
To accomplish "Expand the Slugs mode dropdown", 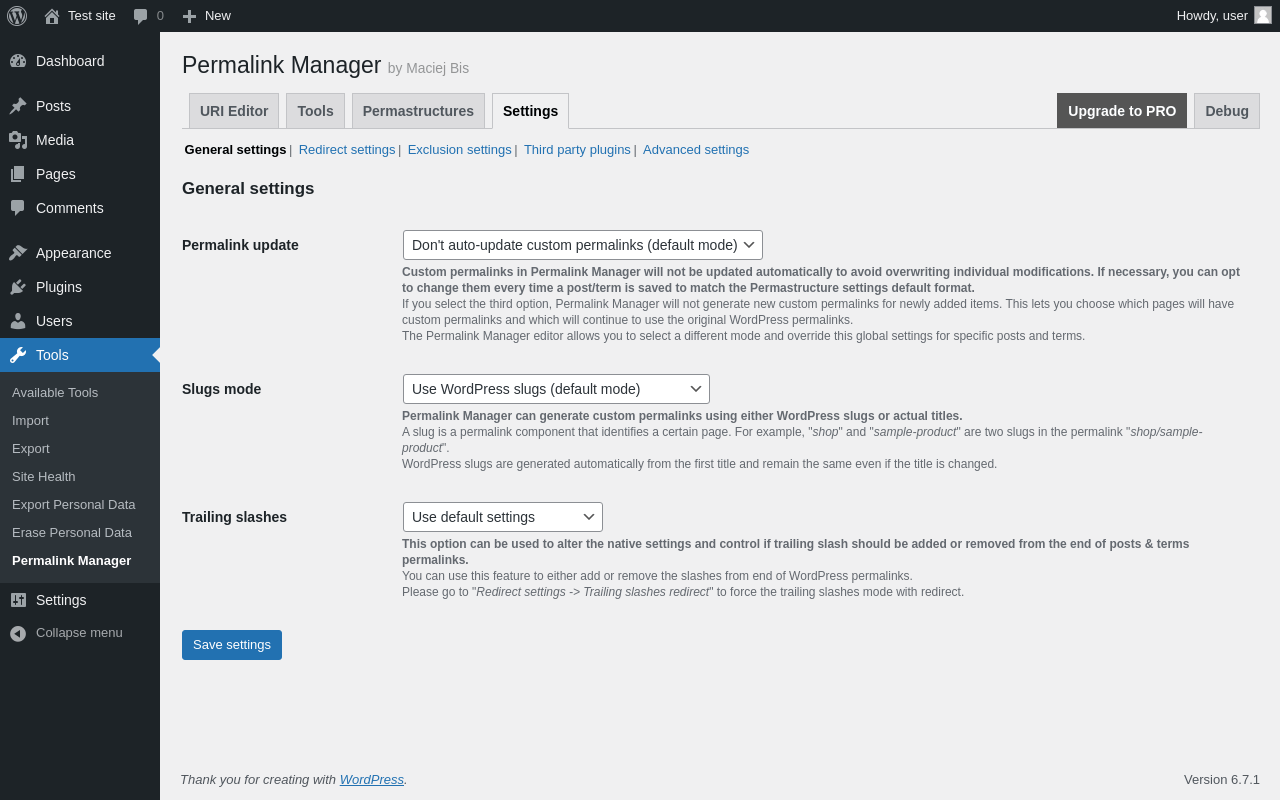I will pyautogui.click(x=556, y=389).
